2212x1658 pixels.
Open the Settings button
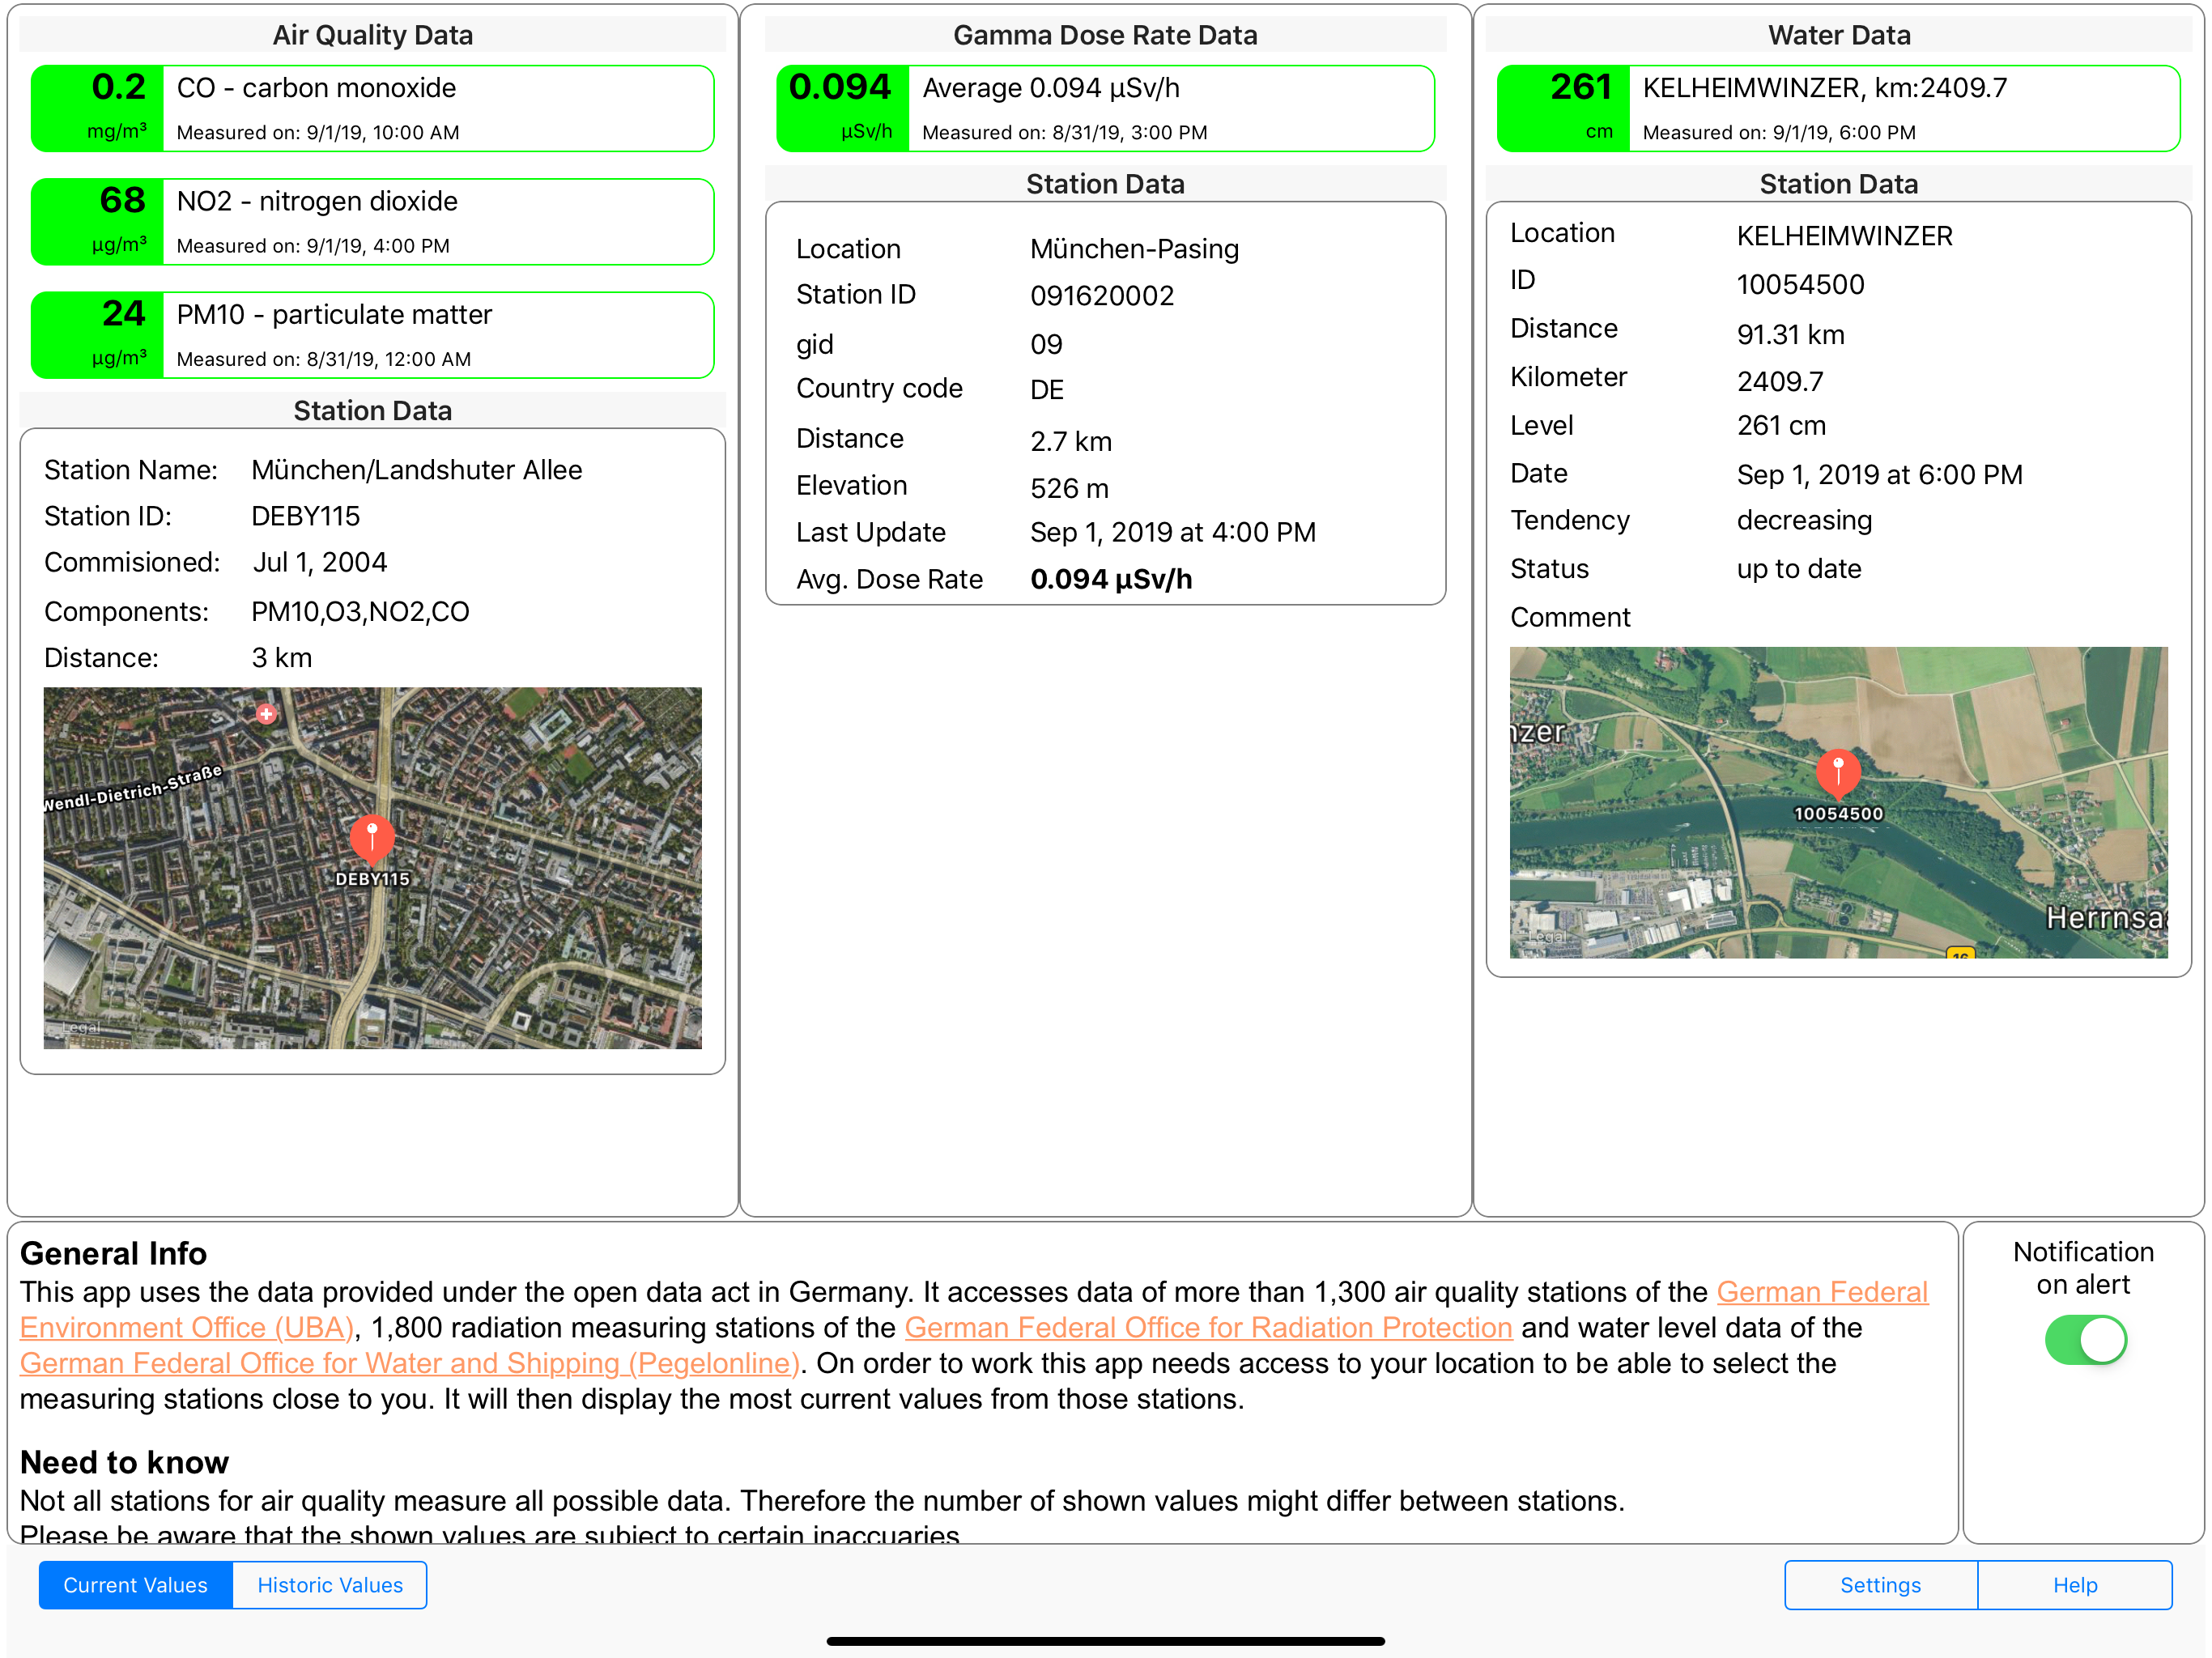click(1880, 1585)
